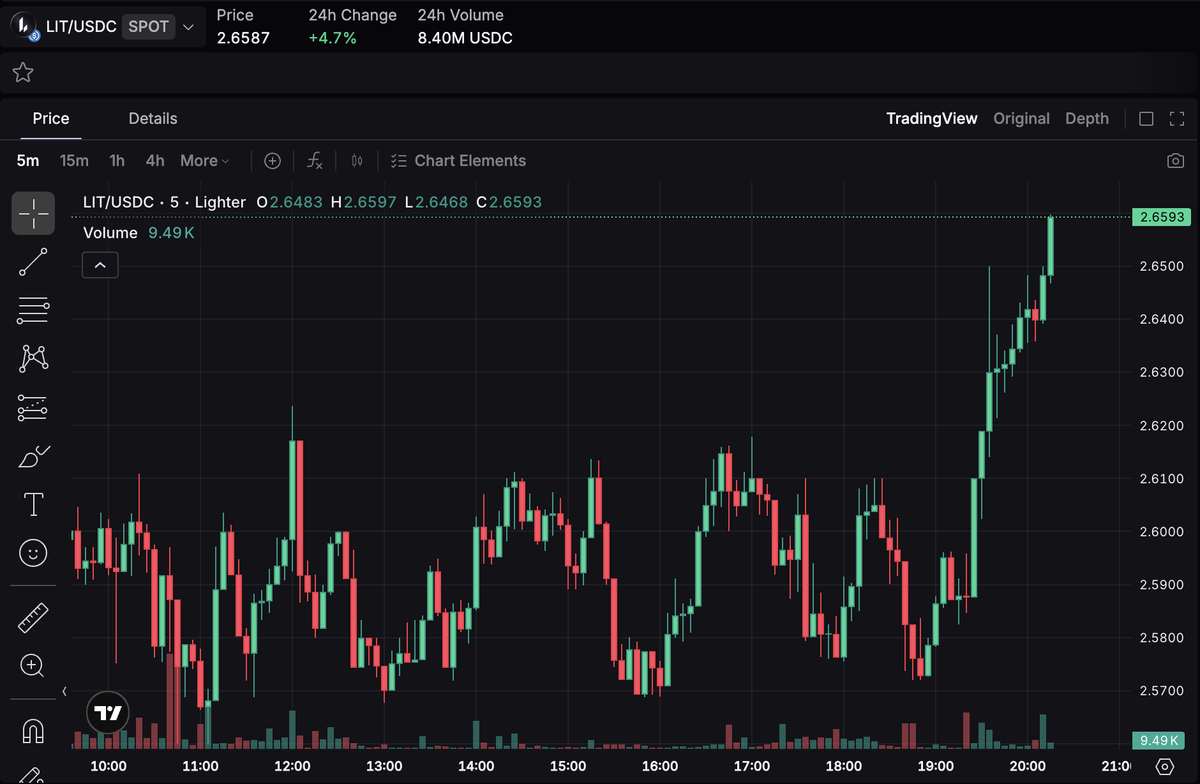Open Chart Elements menu
Image resolution: width=1200 pixels, height=784 pixels.
pyautogui.click(x=458, y=161)
